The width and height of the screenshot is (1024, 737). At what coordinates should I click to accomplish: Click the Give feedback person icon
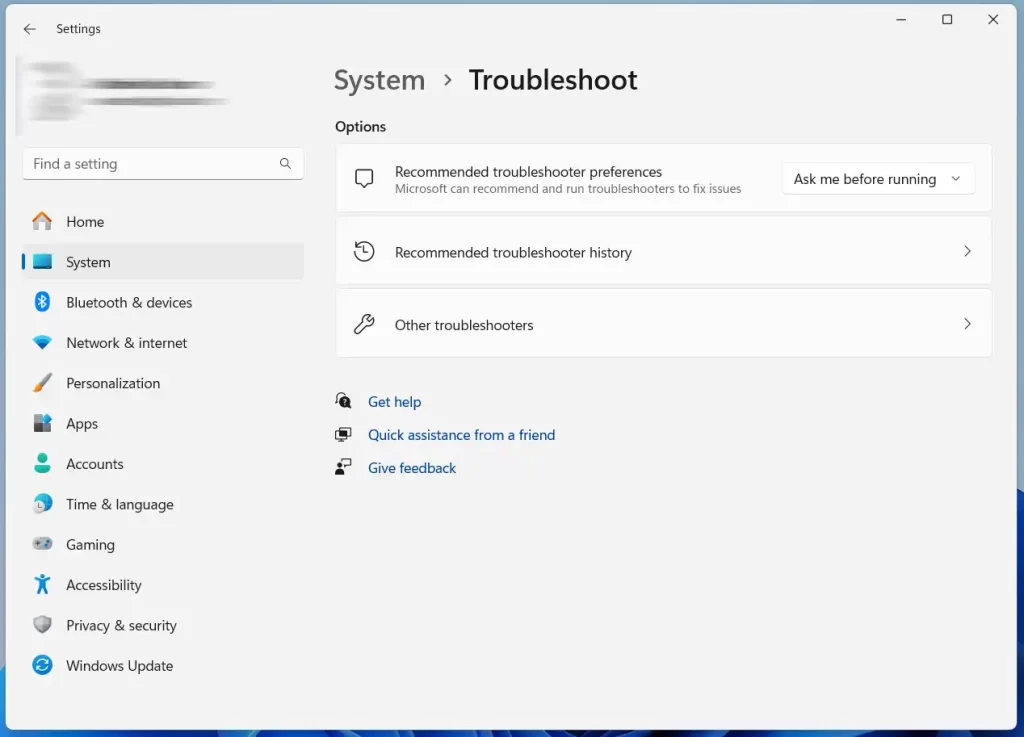pos(344,467)
